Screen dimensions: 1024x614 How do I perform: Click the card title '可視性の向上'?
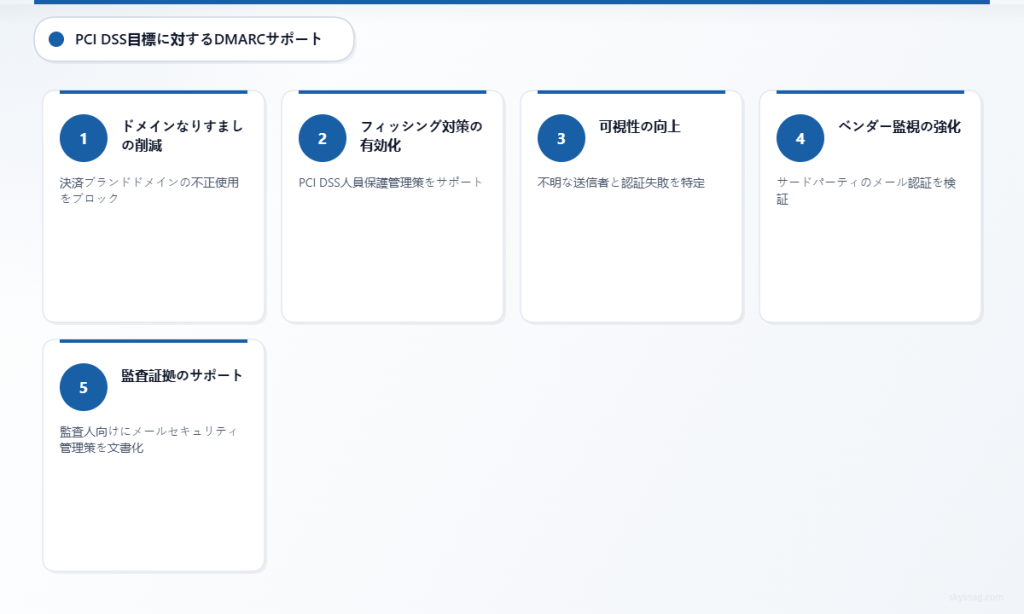(x=640, y=127)
